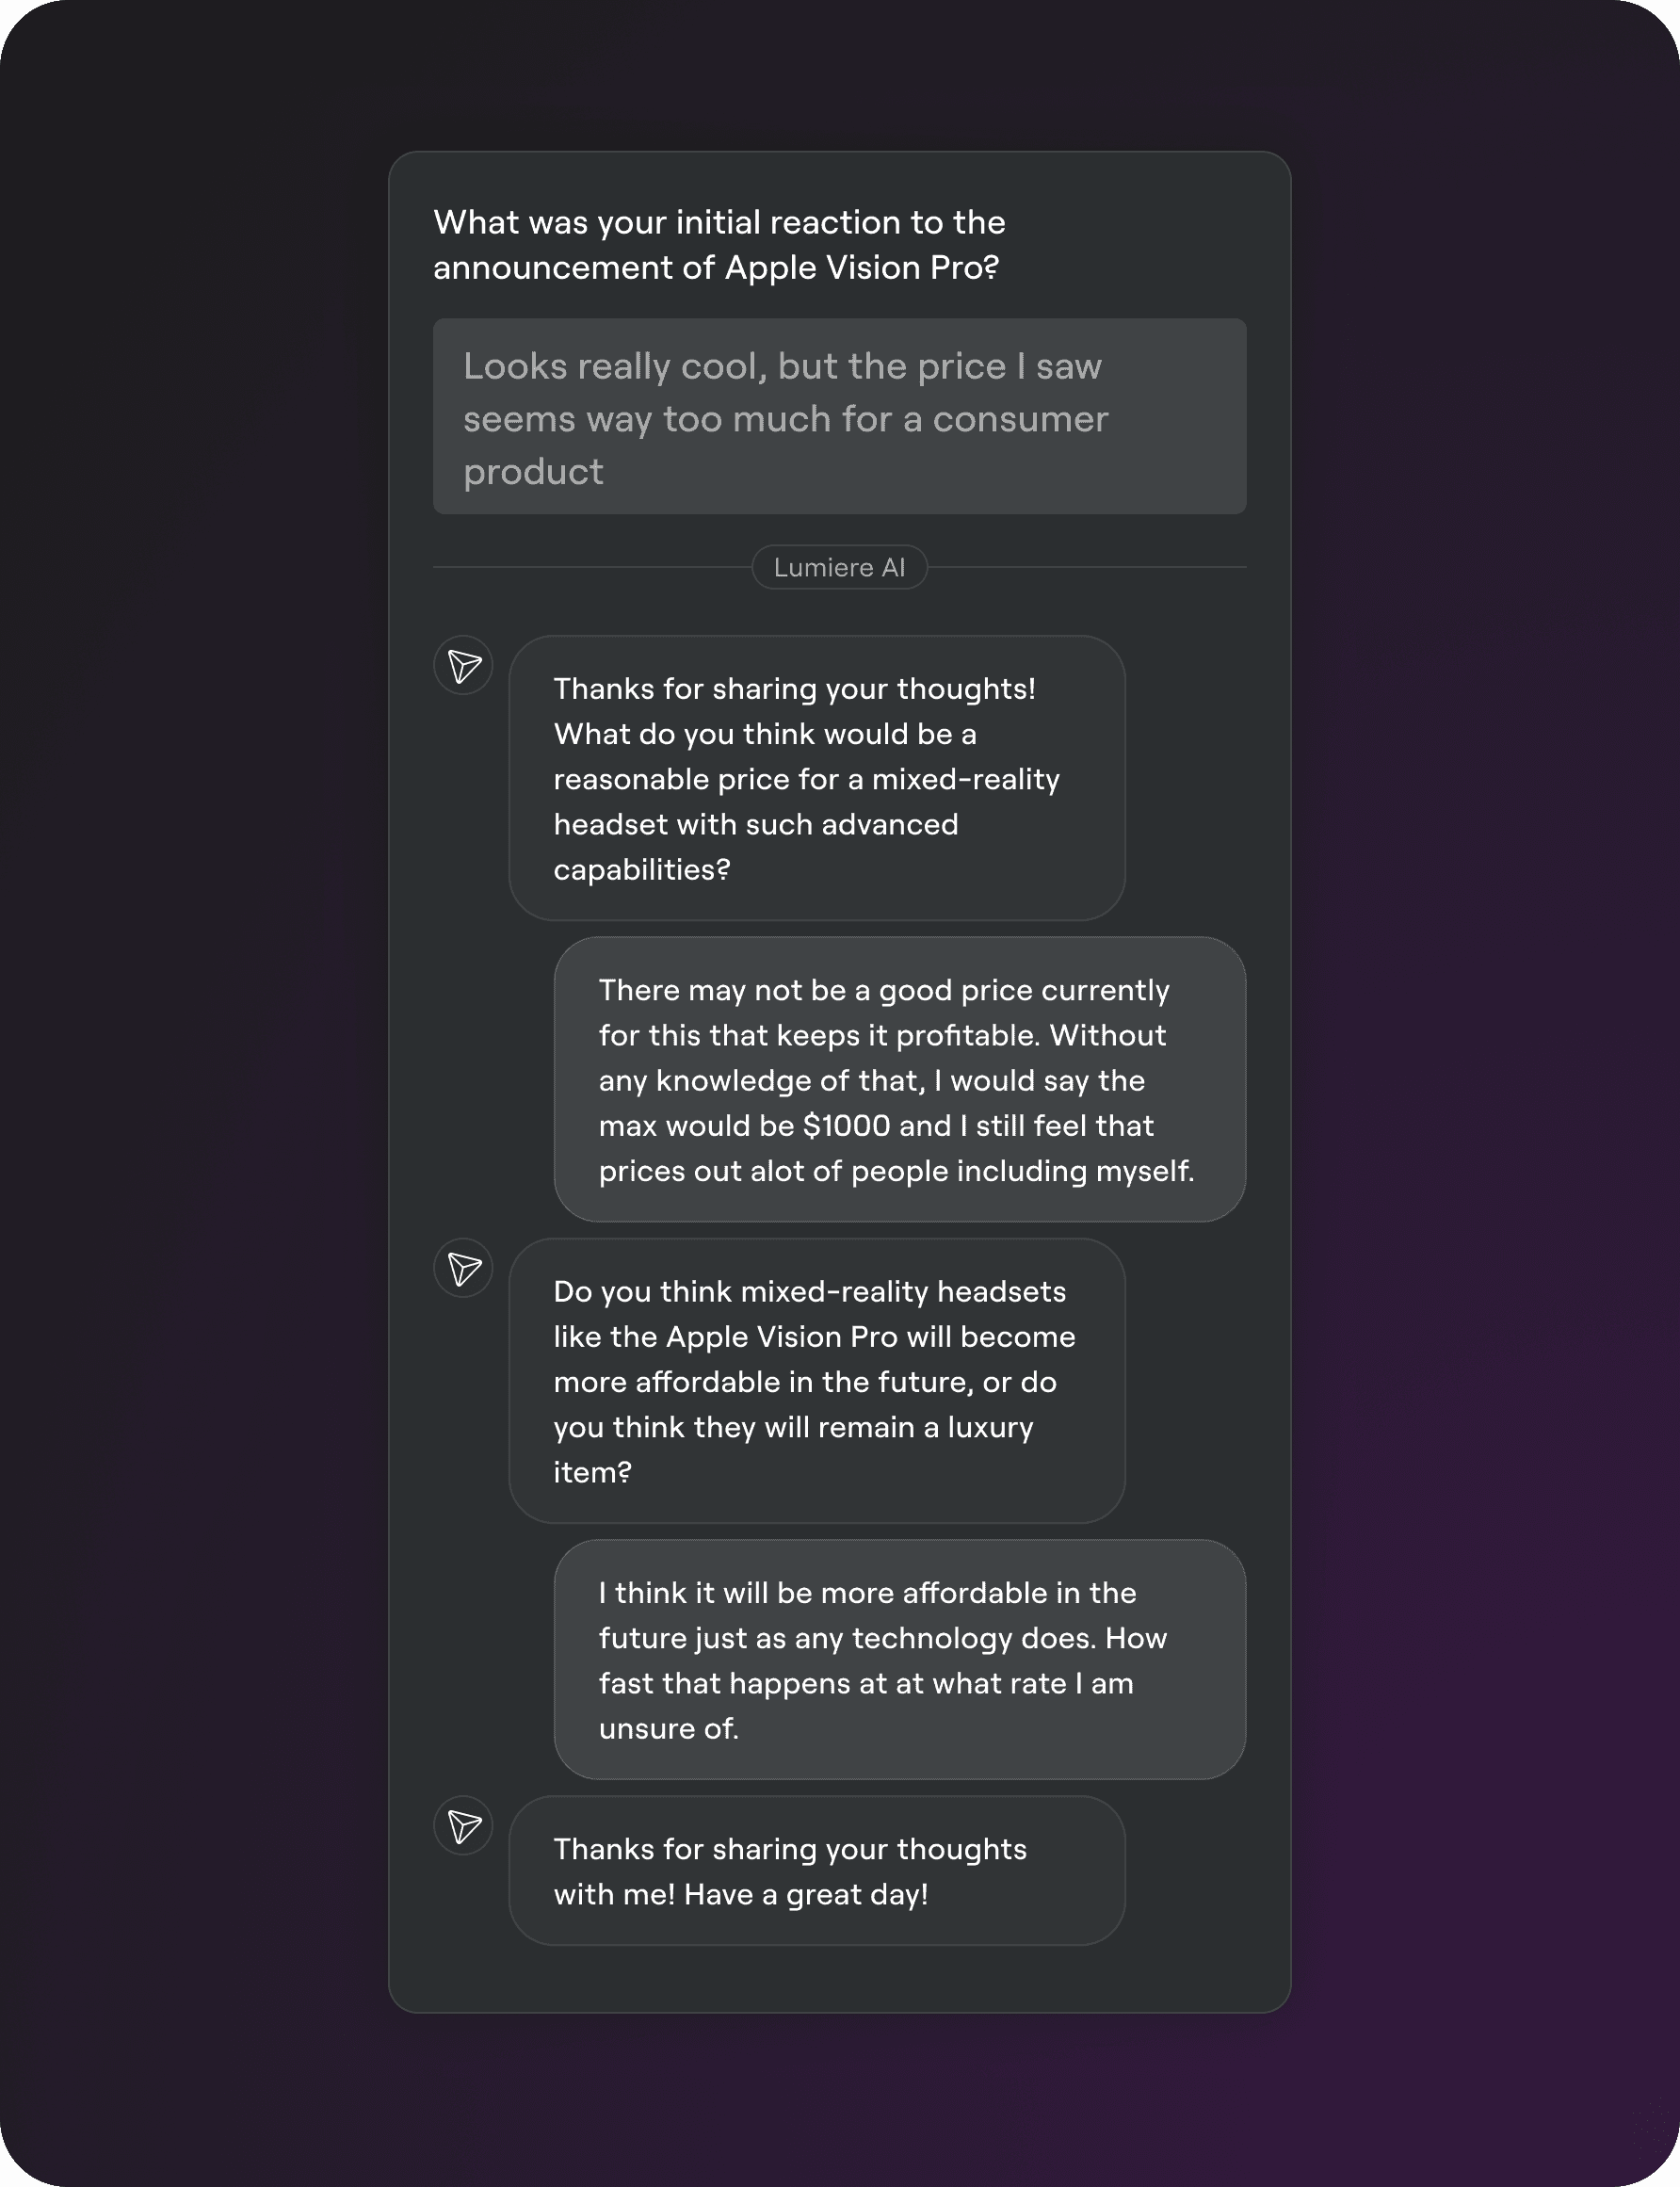Click 'Apple Vision Pro?' in the heading question
Screen dimensions: 1680x2187
pos(862,268)
